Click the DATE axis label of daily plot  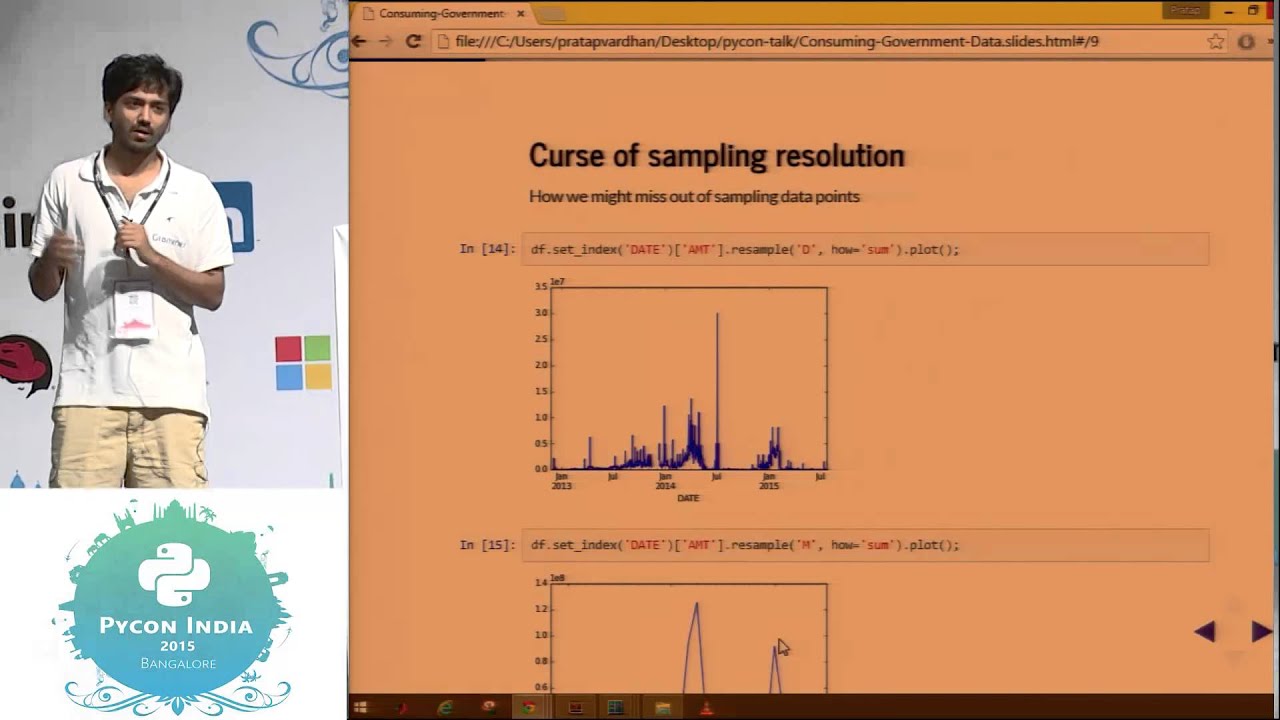click(x=688, y=498)
